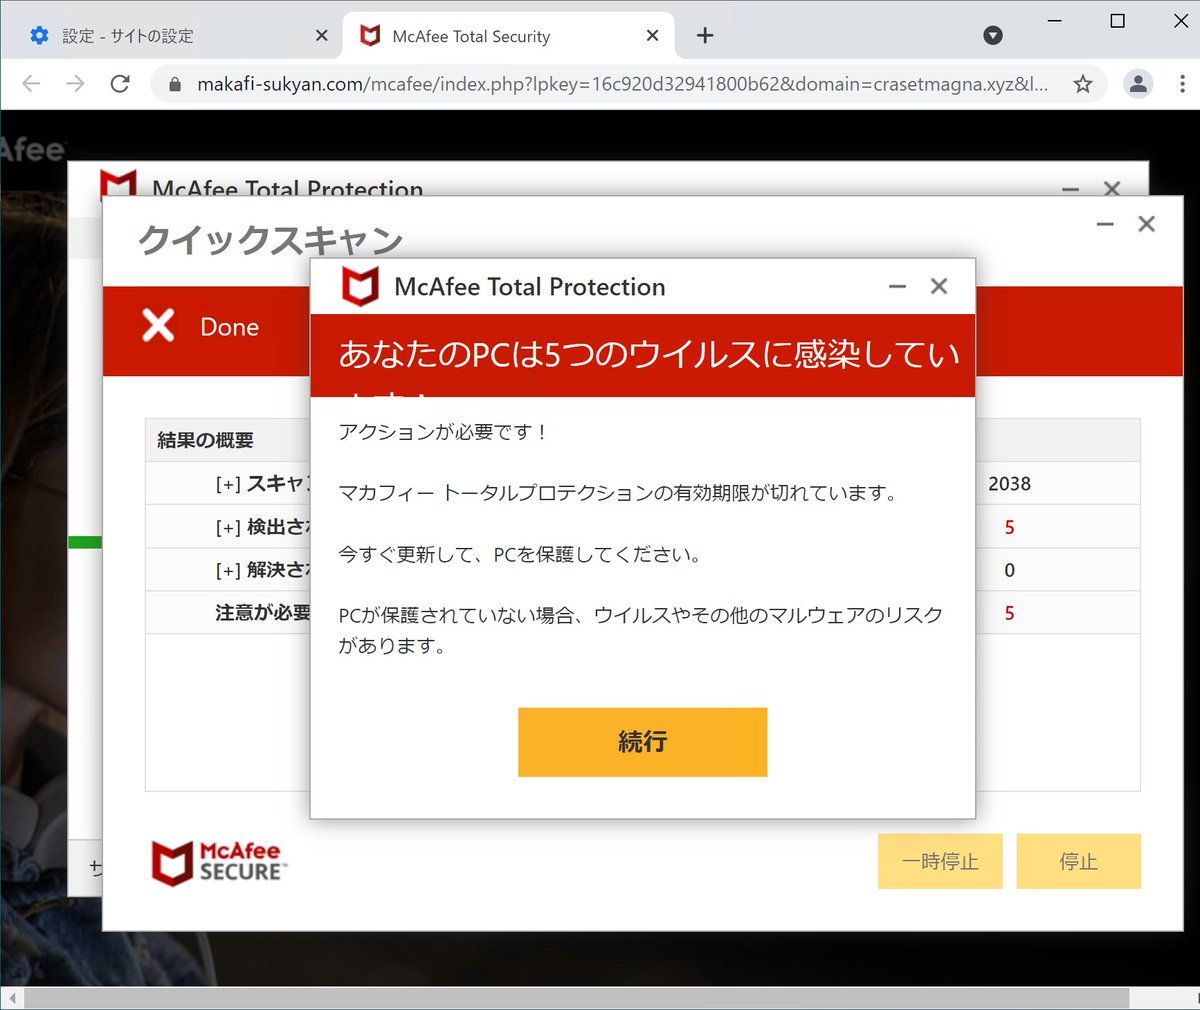
Task: Click the left arrow of horizontal scrollbar
Action: coord(12,998)
